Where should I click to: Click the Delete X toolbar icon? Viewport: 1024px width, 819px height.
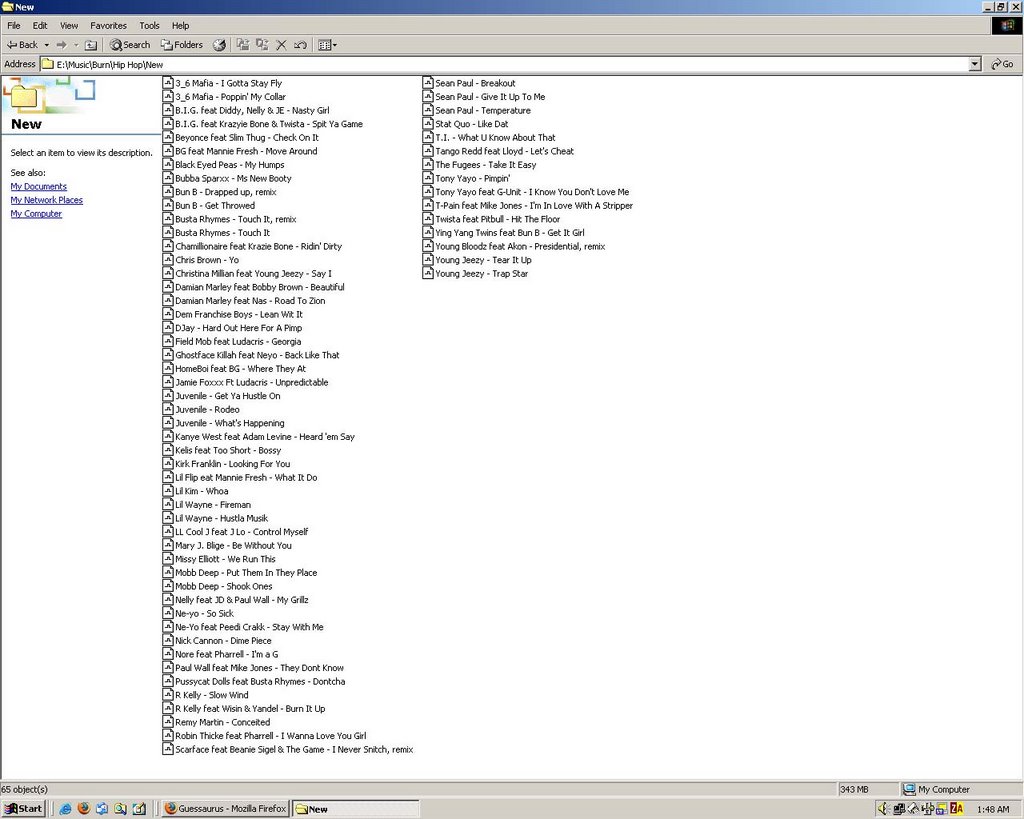[281, 45]
